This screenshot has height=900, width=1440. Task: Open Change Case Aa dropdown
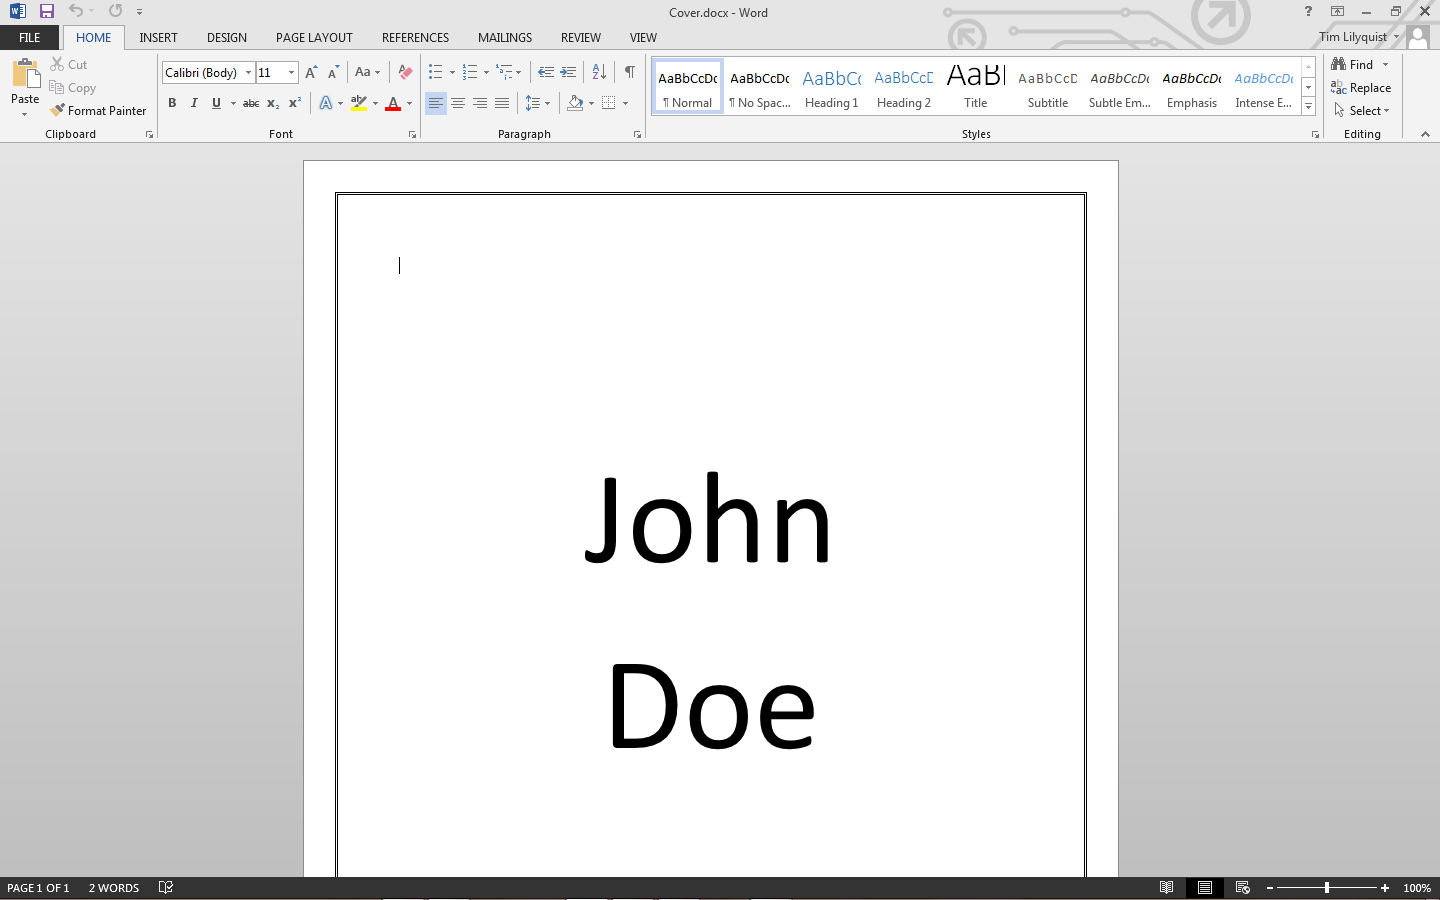[367, 72]
